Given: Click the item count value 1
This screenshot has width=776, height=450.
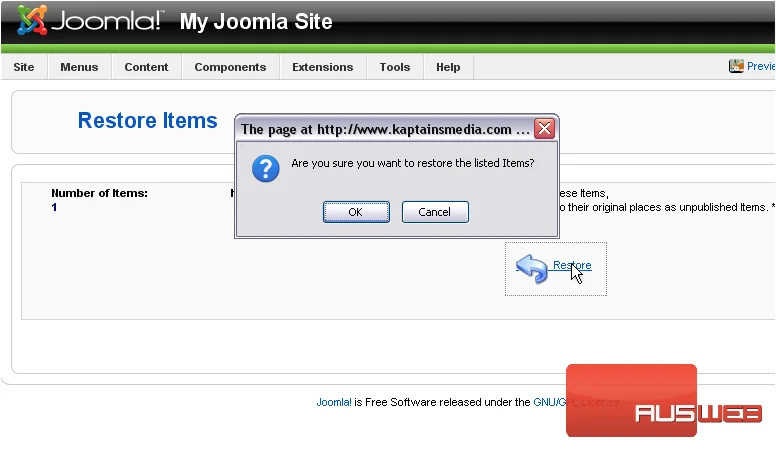Looking at the screenshot, I should (54, 207).
